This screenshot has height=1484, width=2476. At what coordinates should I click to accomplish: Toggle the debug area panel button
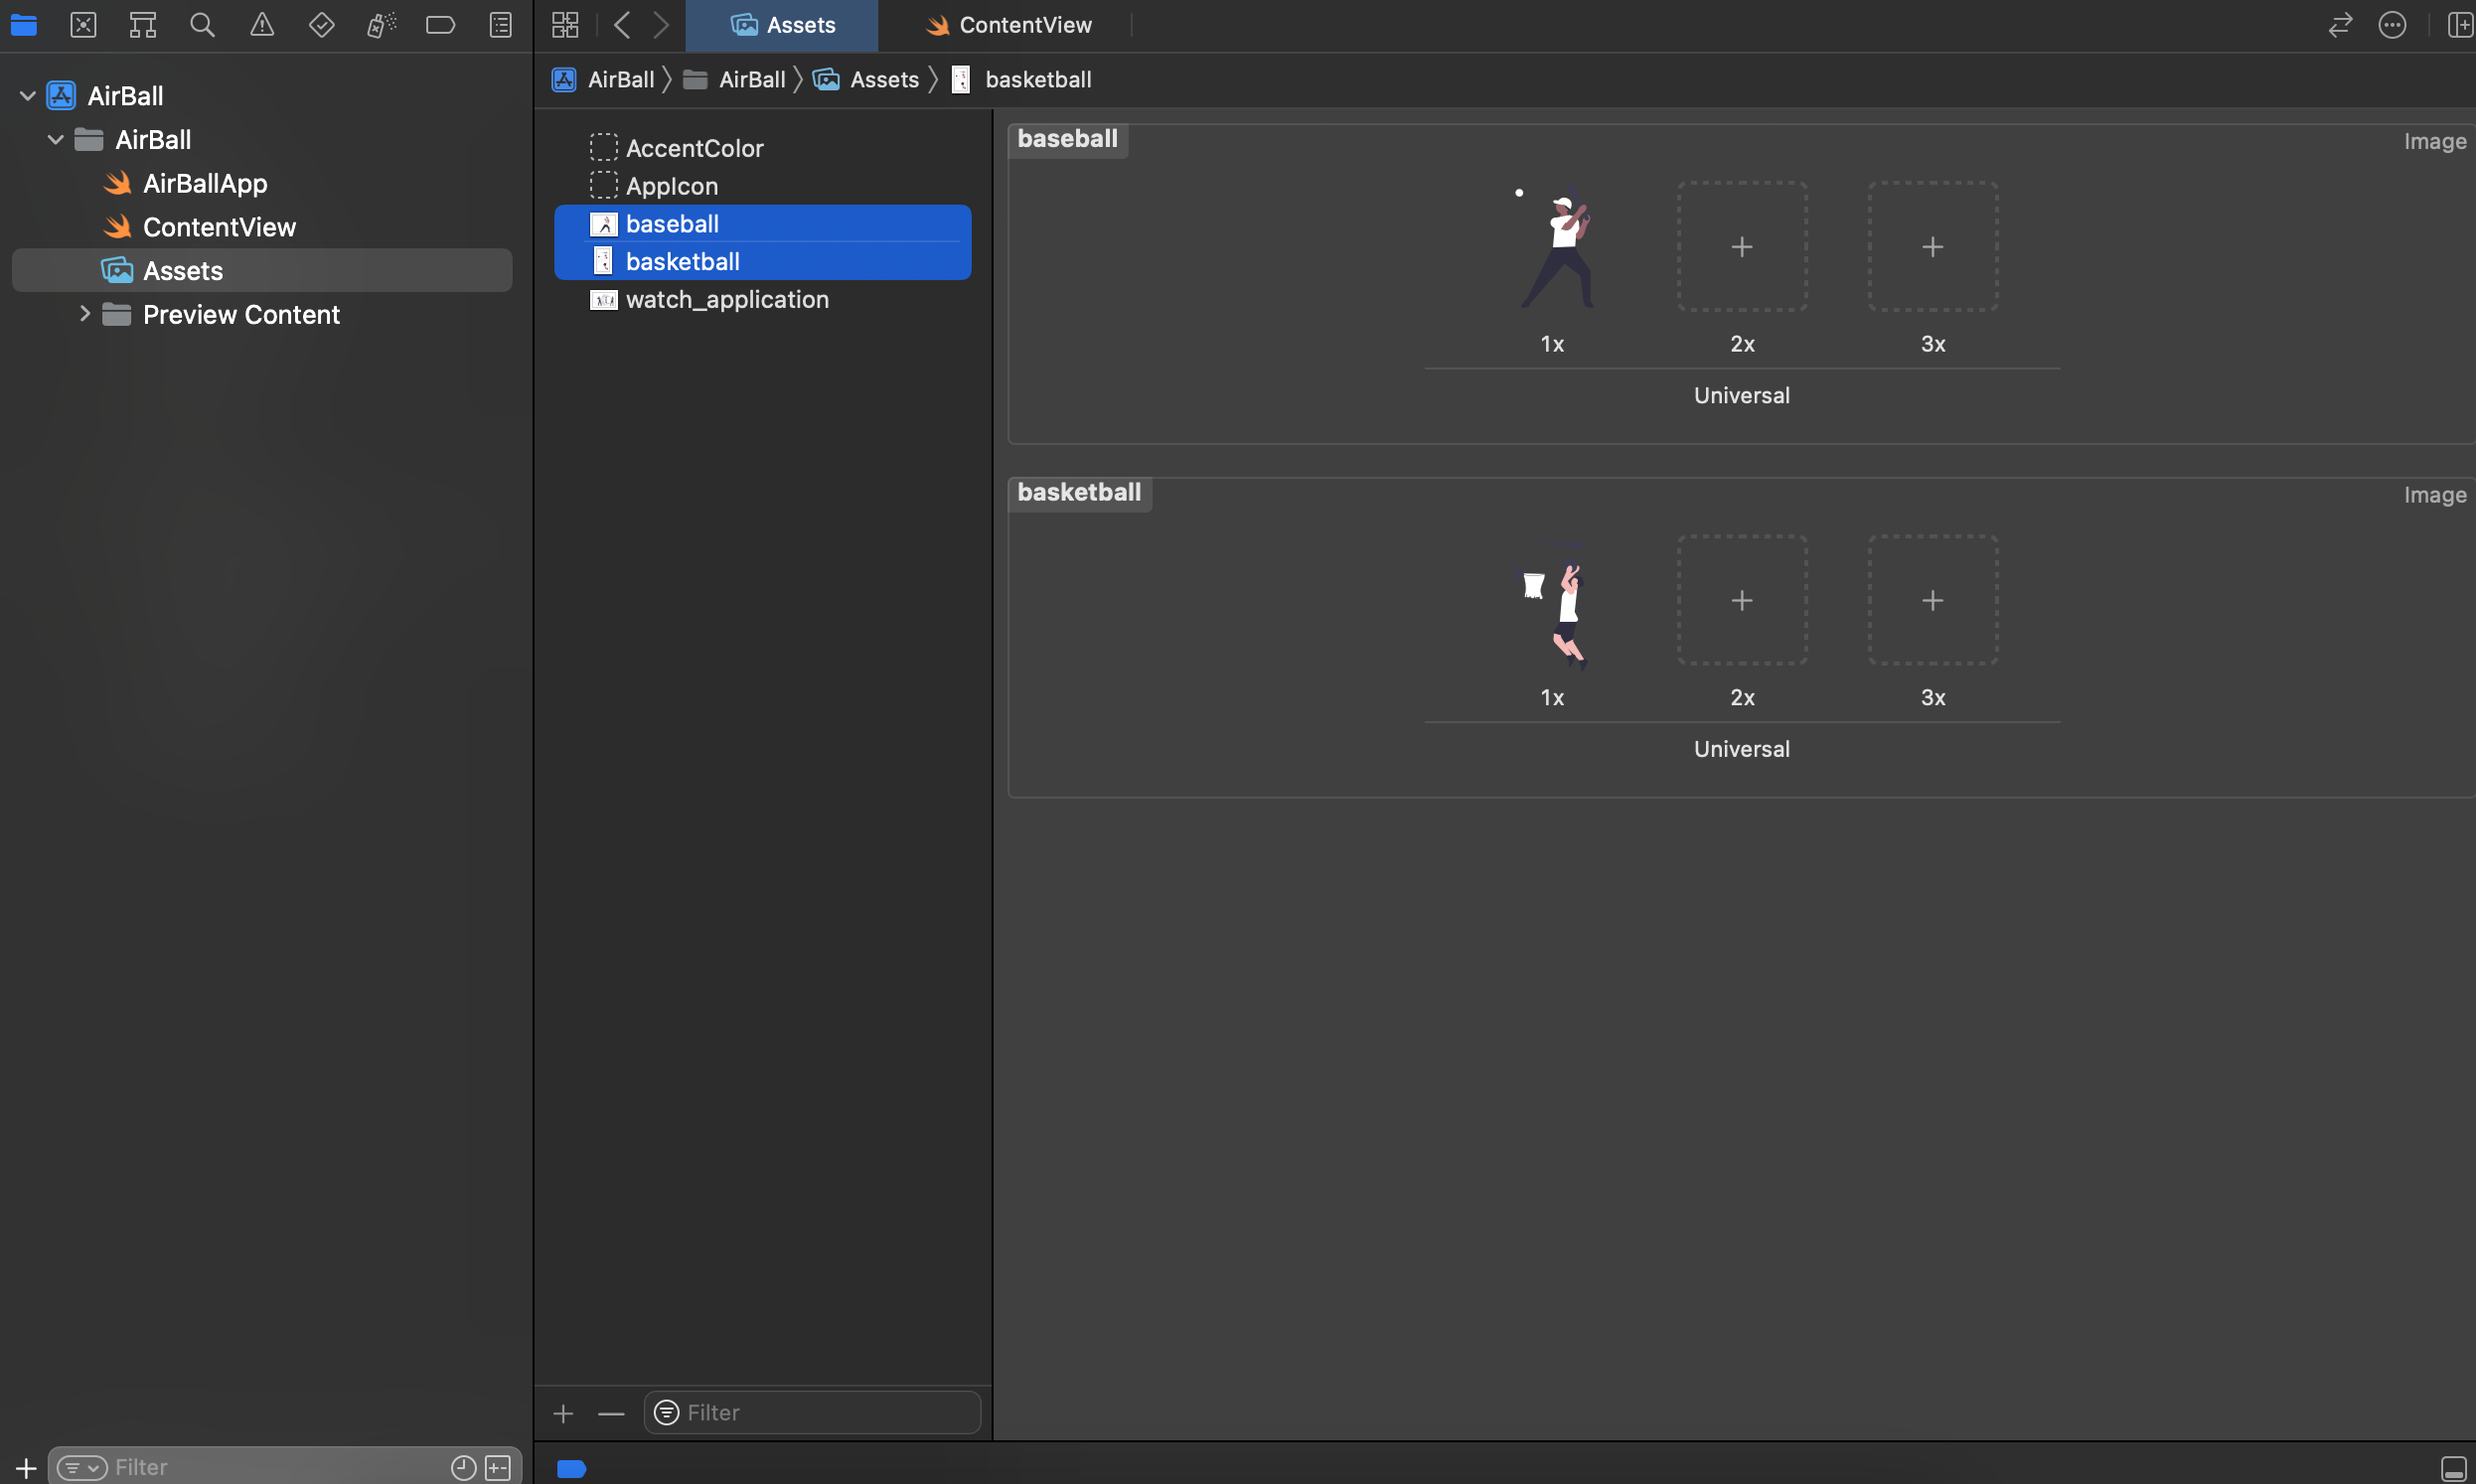click(2453, 1468)
